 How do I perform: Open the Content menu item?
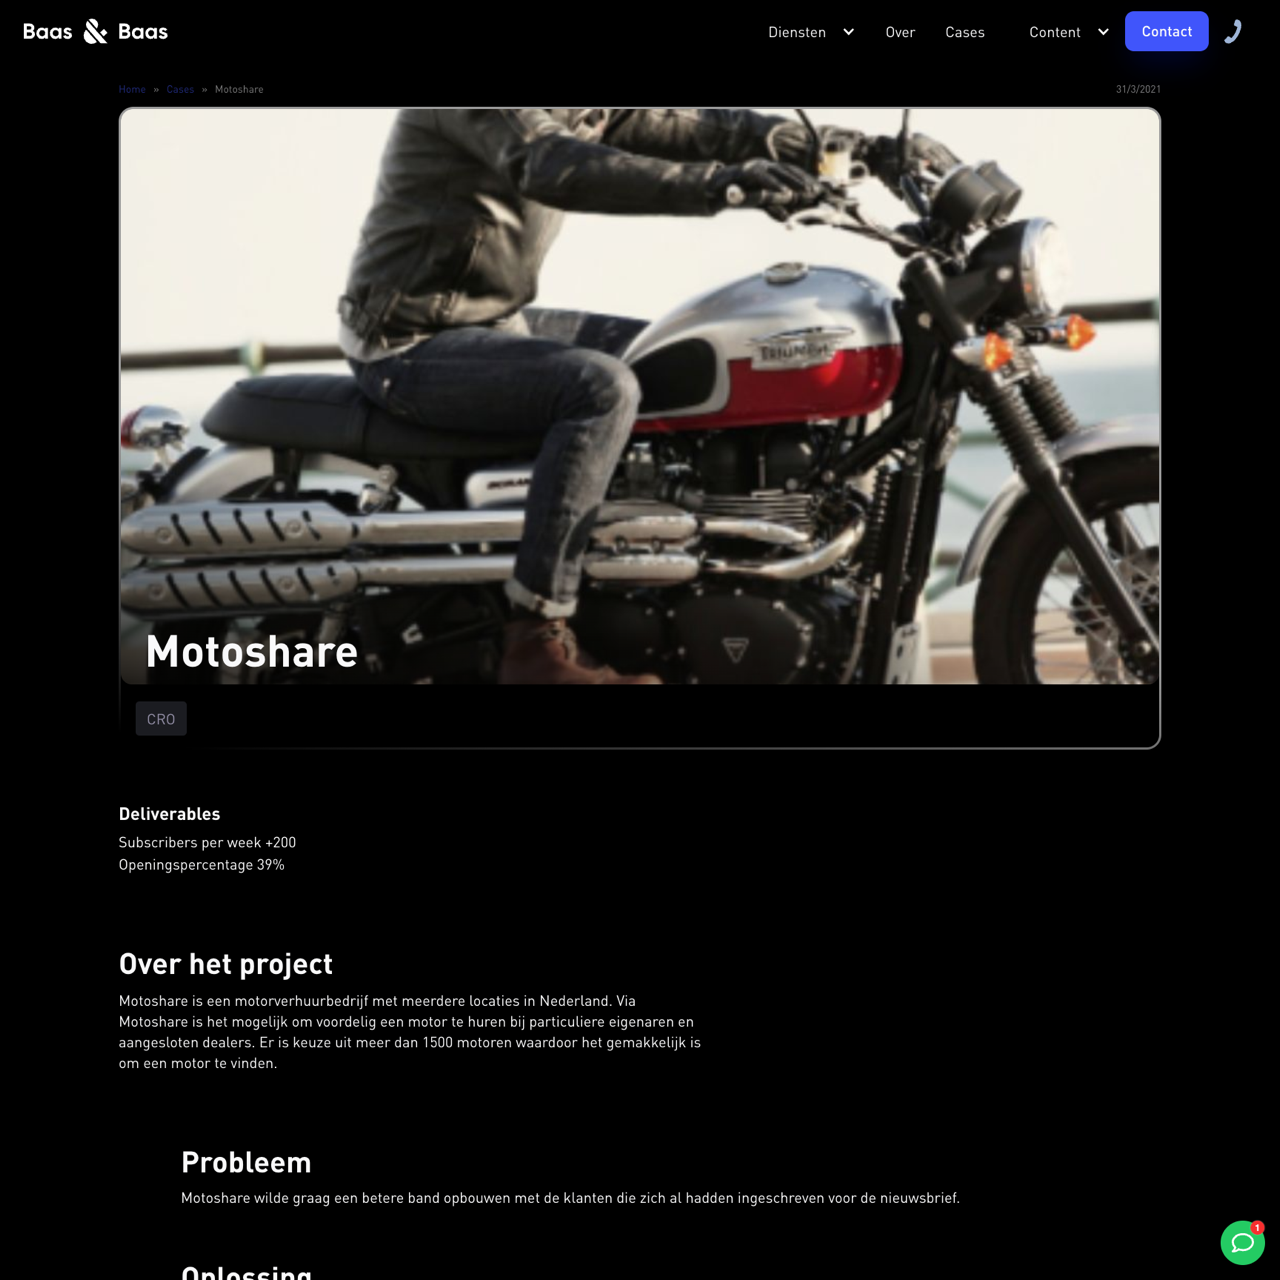pos(1055,32)
